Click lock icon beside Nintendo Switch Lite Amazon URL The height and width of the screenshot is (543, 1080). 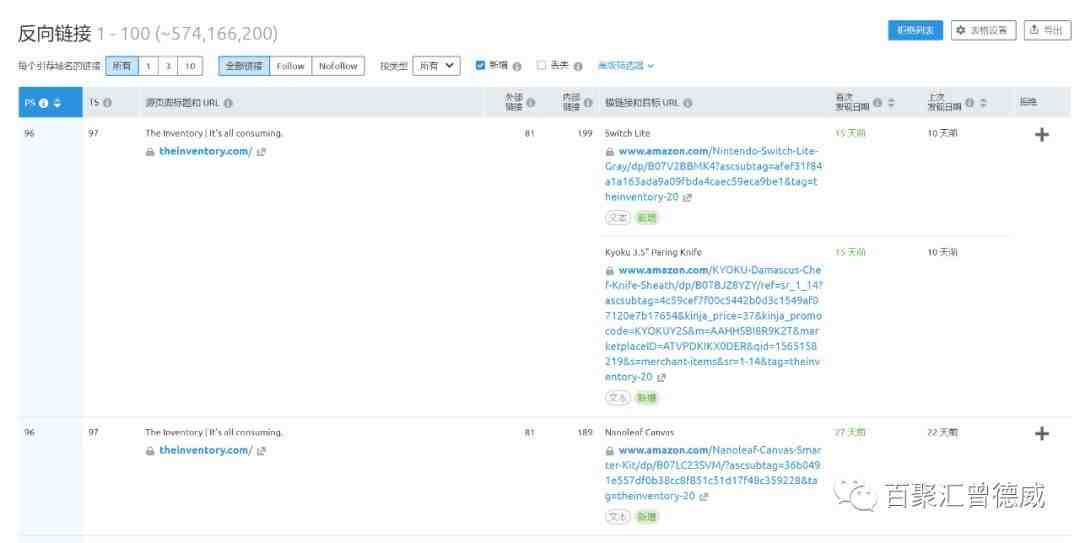coord(610,152)
